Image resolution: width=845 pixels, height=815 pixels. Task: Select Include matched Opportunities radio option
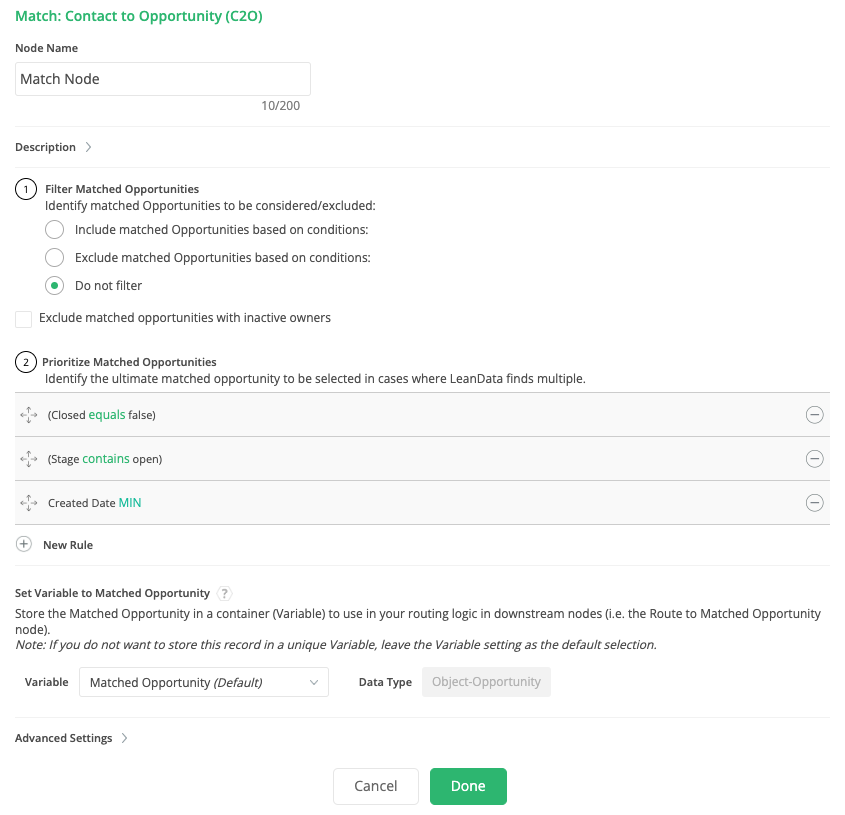pos(55,229)
